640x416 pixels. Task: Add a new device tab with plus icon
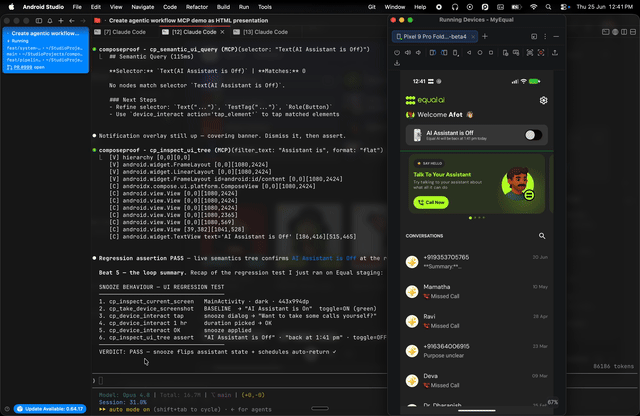(x=485, y=36)
